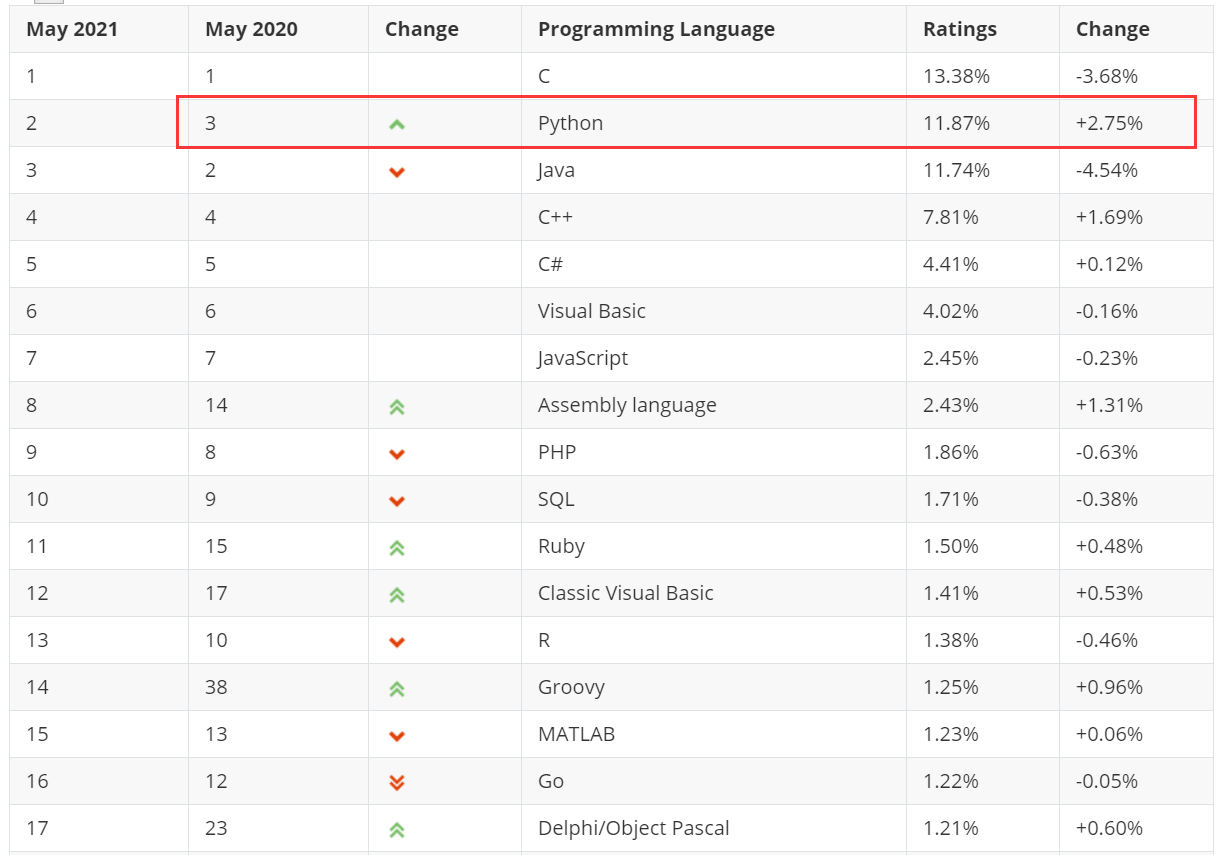Click the red down arrow beside PHP

click(397, 454)
